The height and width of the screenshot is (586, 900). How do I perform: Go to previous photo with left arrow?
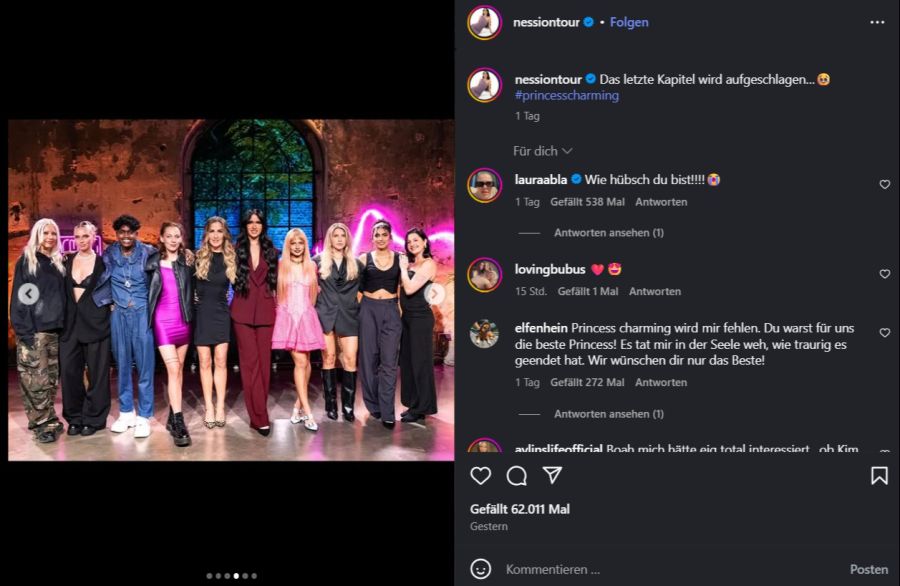(x=29, y=294)
